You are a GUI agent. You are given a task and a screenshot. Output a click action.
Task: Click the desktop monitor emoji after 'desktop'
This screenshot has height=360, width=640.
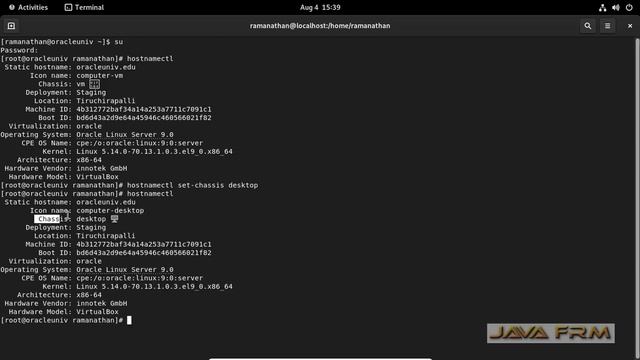click(x=114, y=219)
